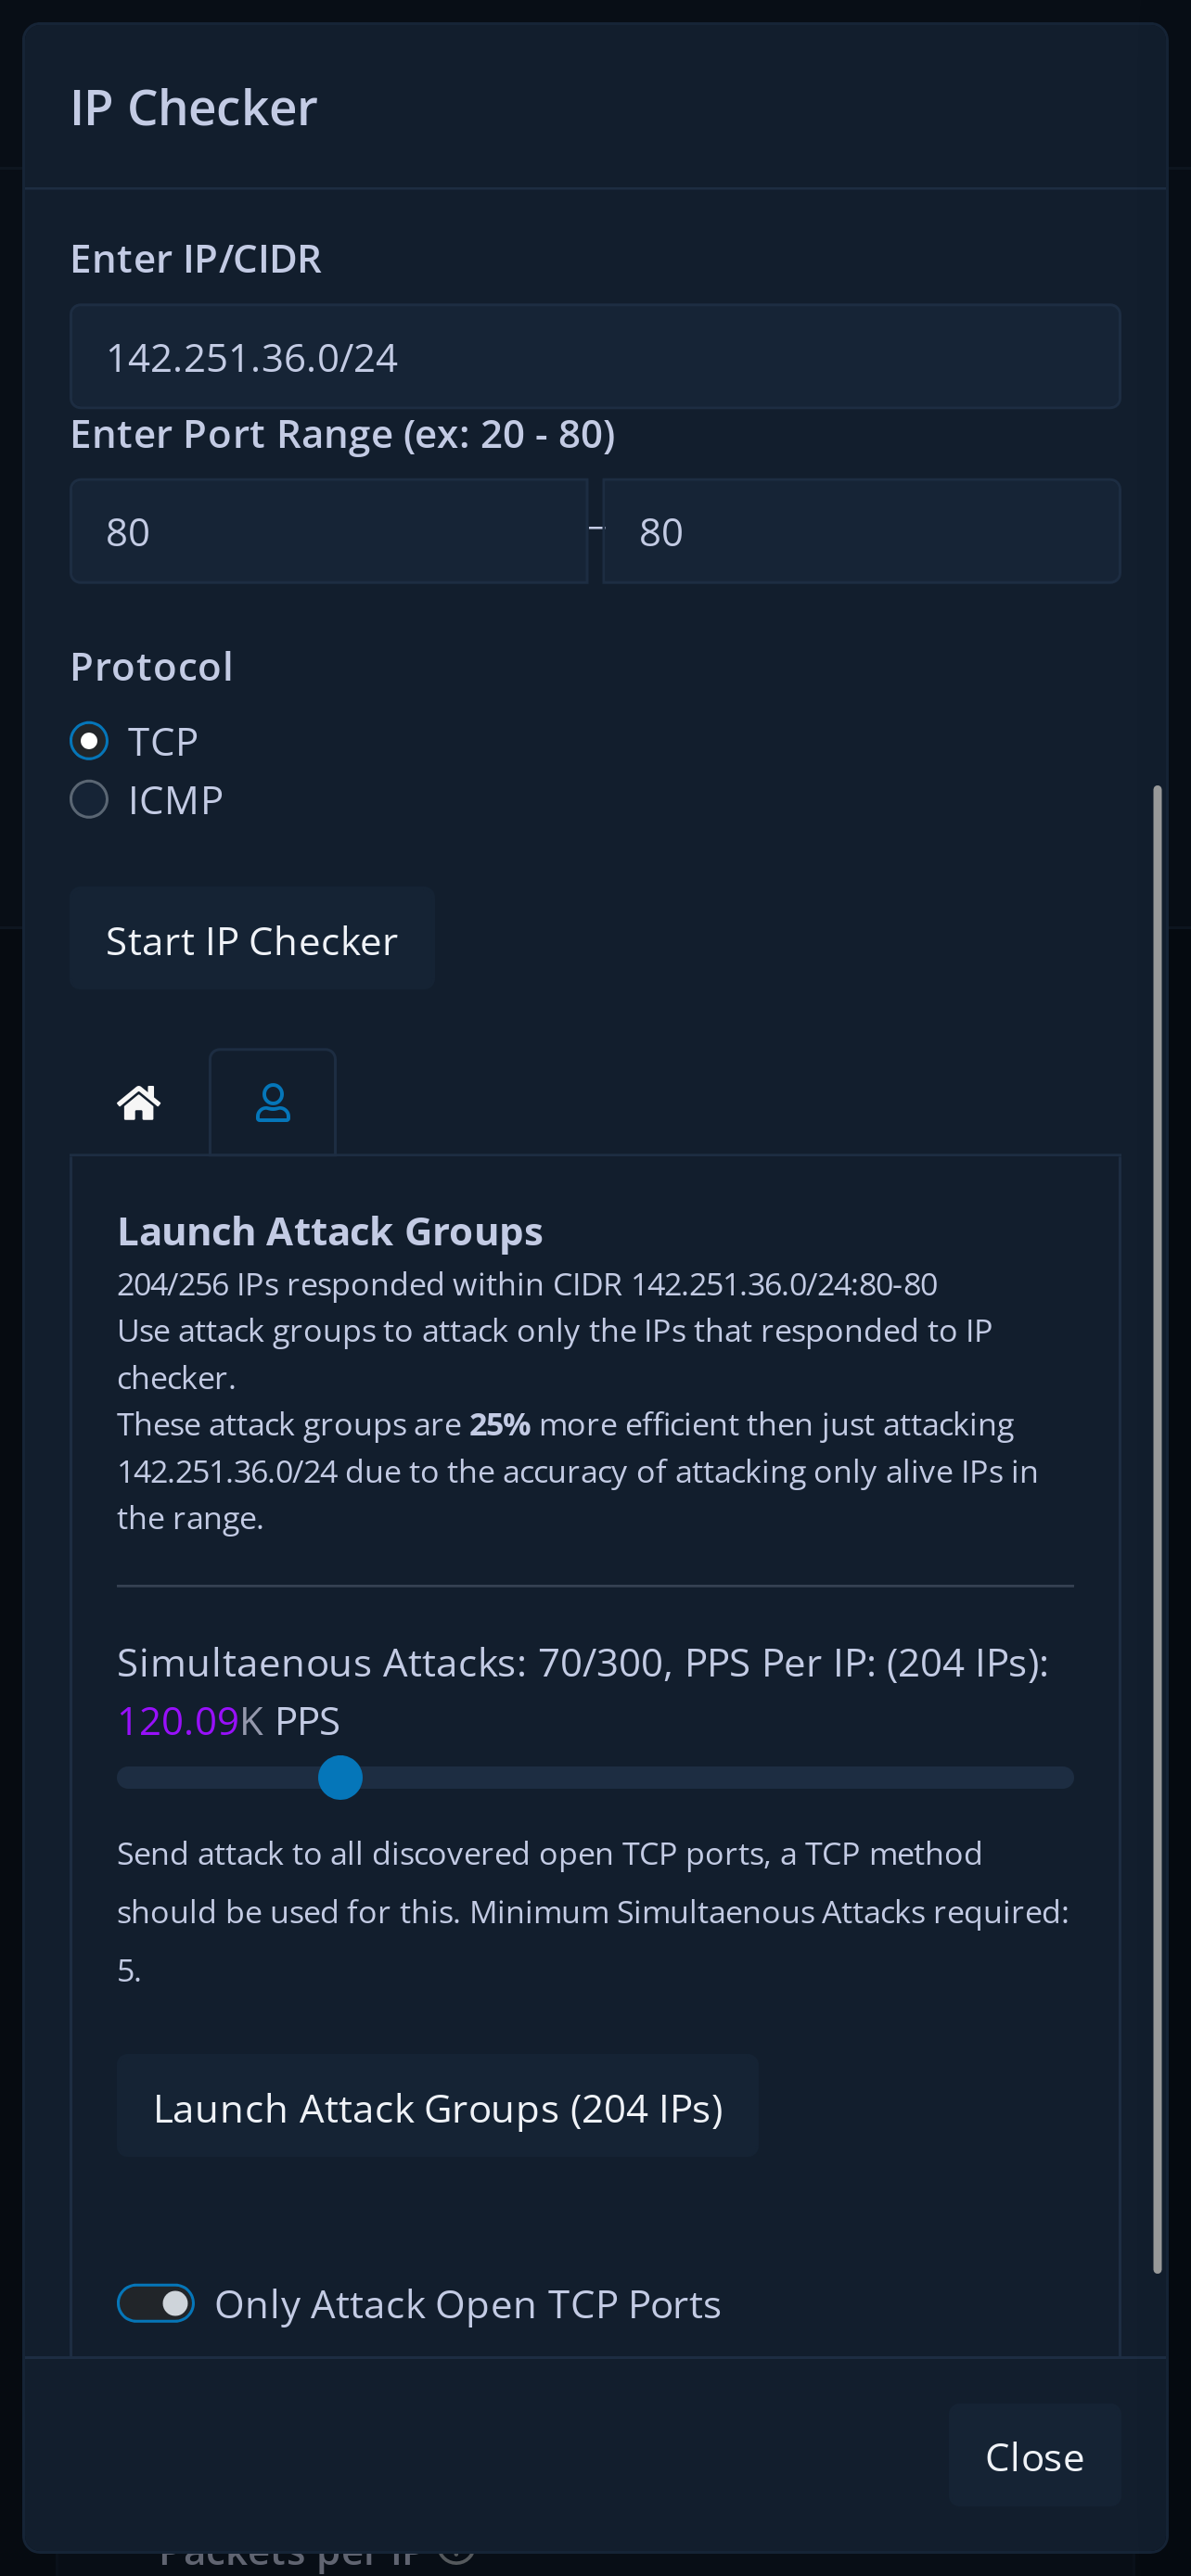Click Start IP Checker
The width and height of the screenshot is (1191, 2576).
252,938
